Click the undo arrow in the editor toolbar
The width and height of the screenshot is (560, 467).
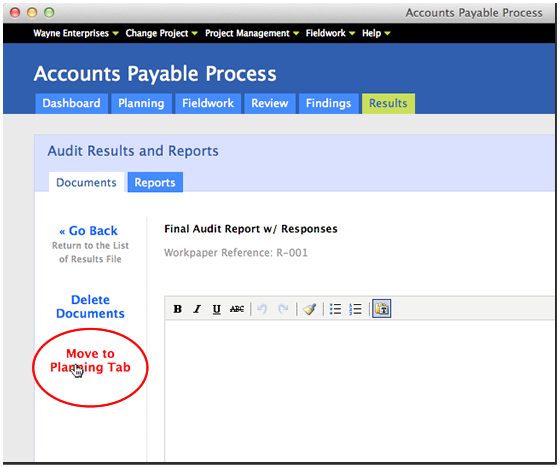pos(262,309)
